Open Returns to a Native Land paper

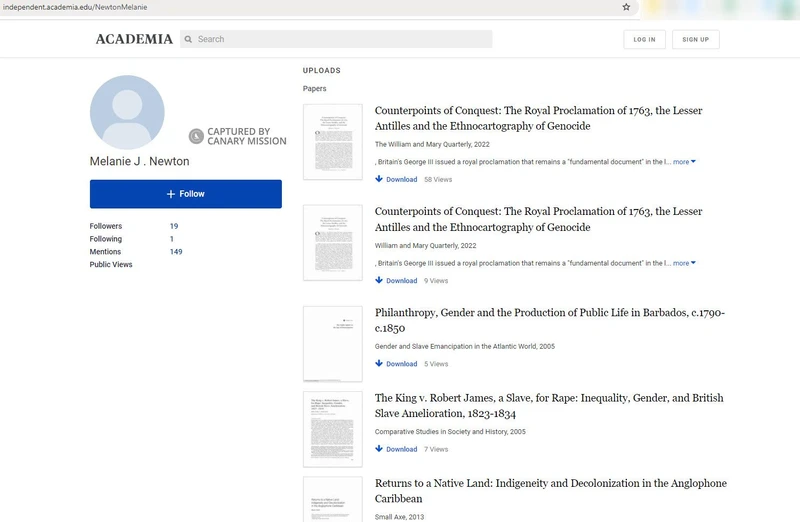(551, 491)
